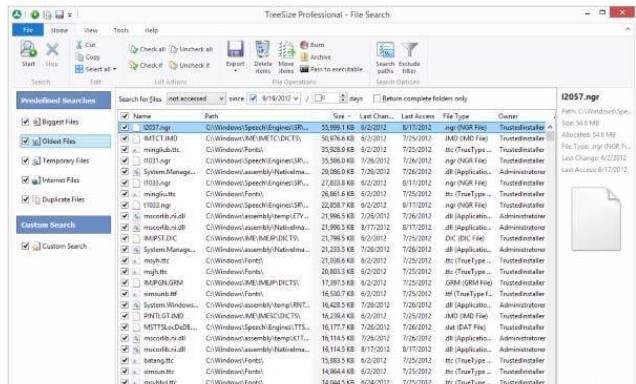The width and height of the screenshot is (636, 384).
Task: Select the IMTCT.IMD file row
Action: tap(333, 139)
